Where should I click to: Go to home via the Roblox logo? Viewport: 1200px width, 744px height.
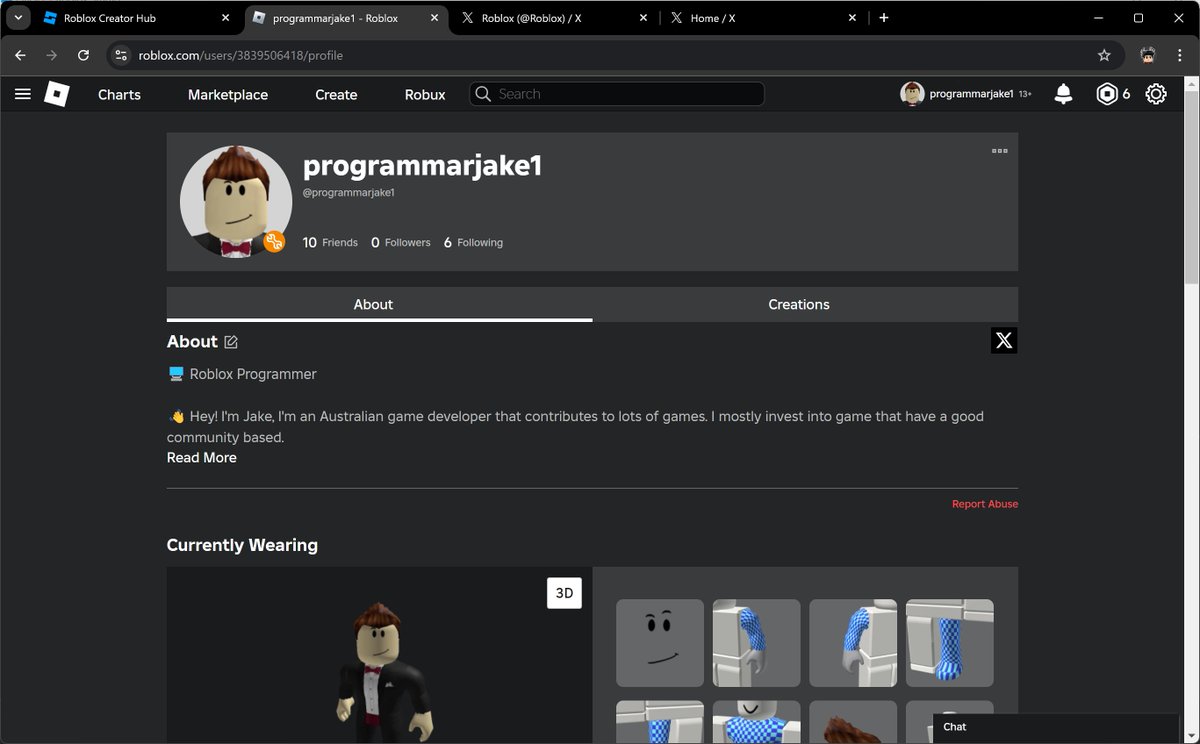tap(56, 93)
